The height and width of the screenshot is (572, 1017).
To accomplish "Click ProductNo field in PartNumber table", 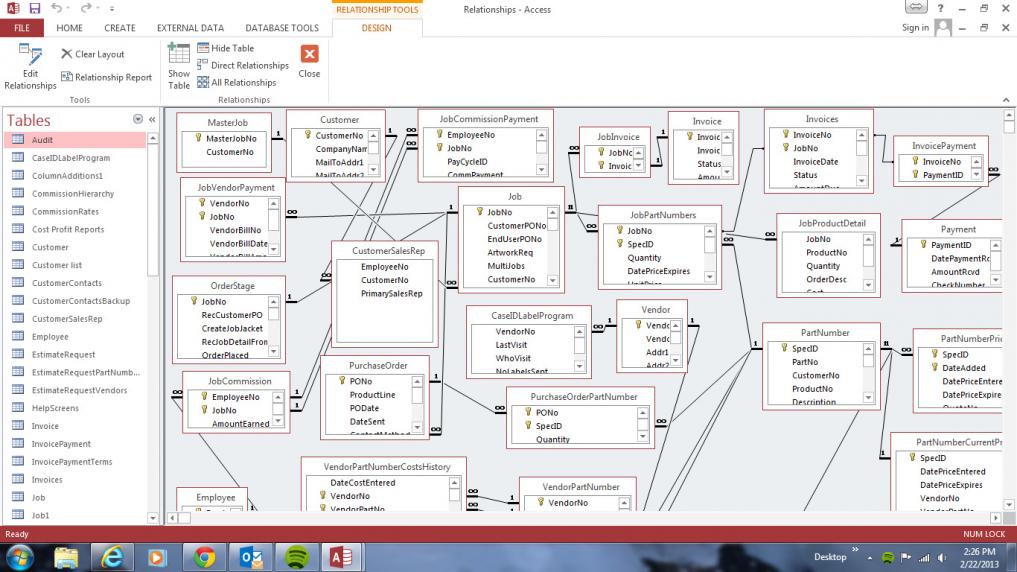I will click(812, 389).
